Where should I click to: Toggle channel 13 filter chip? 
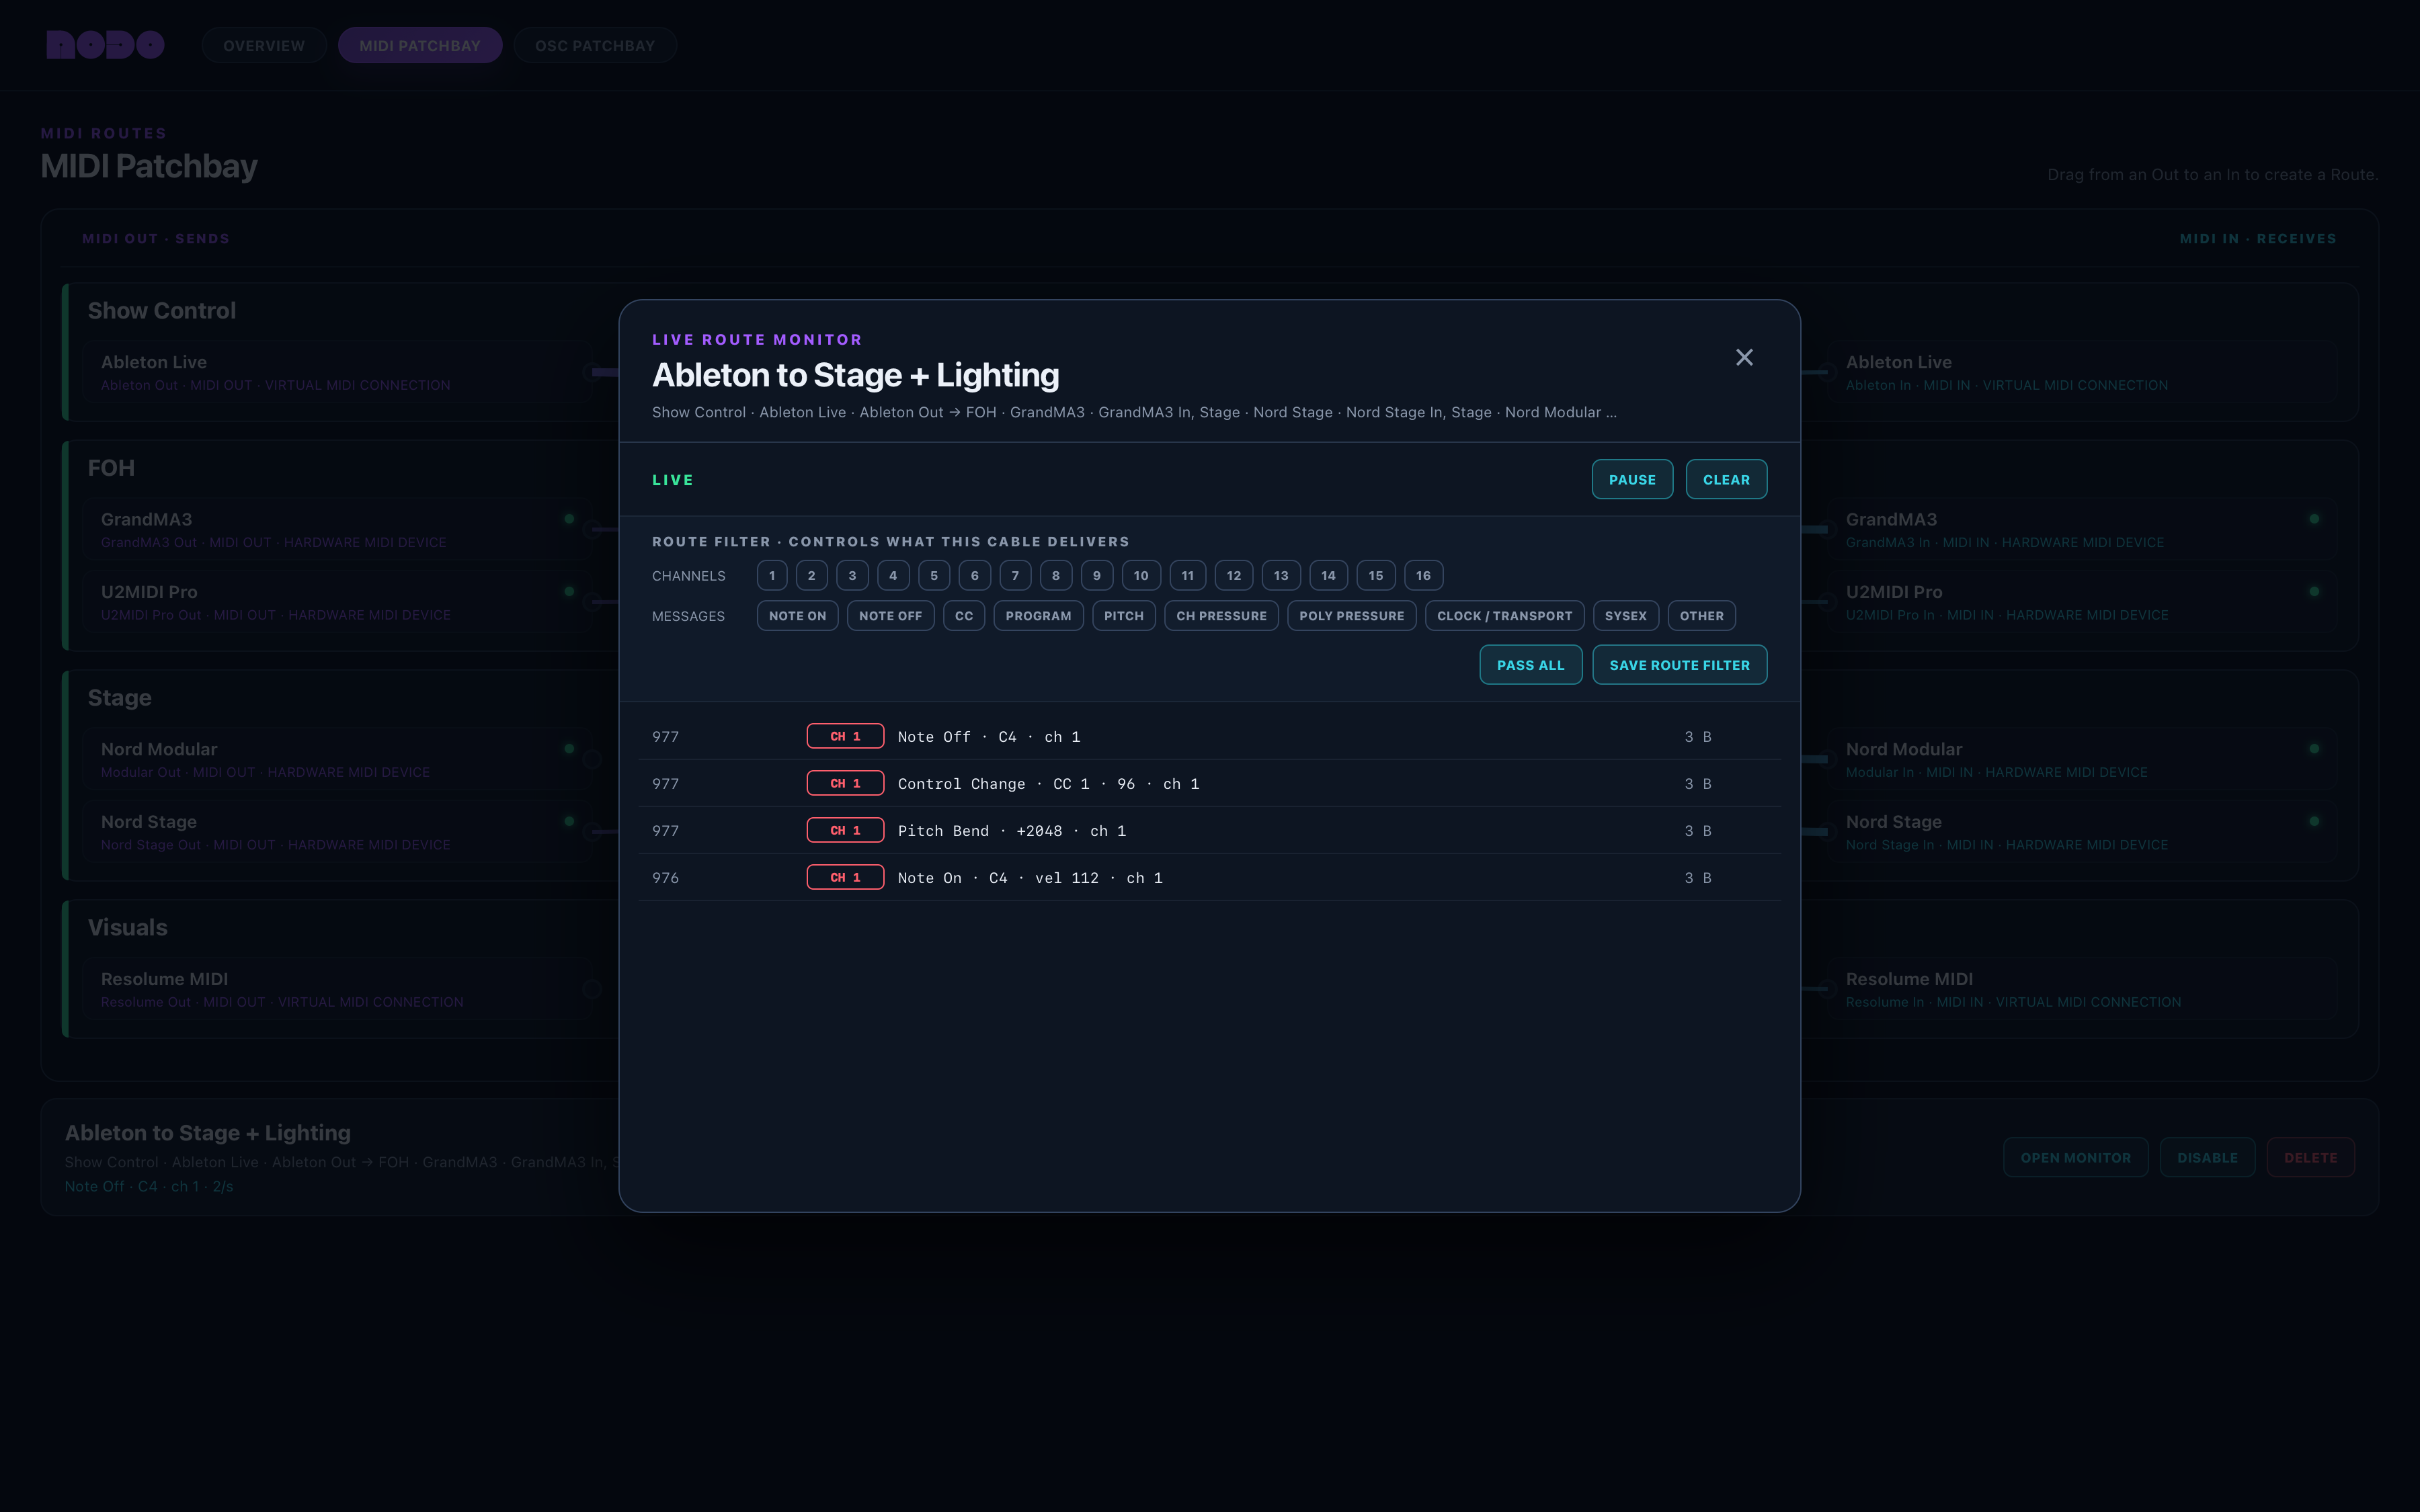[1281, 575]
